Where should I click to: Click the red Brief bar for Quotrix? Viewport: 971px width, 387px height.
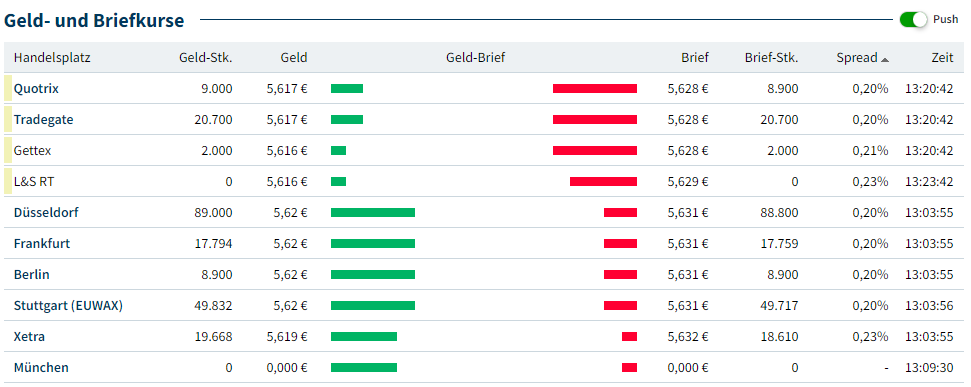[594, 89]
